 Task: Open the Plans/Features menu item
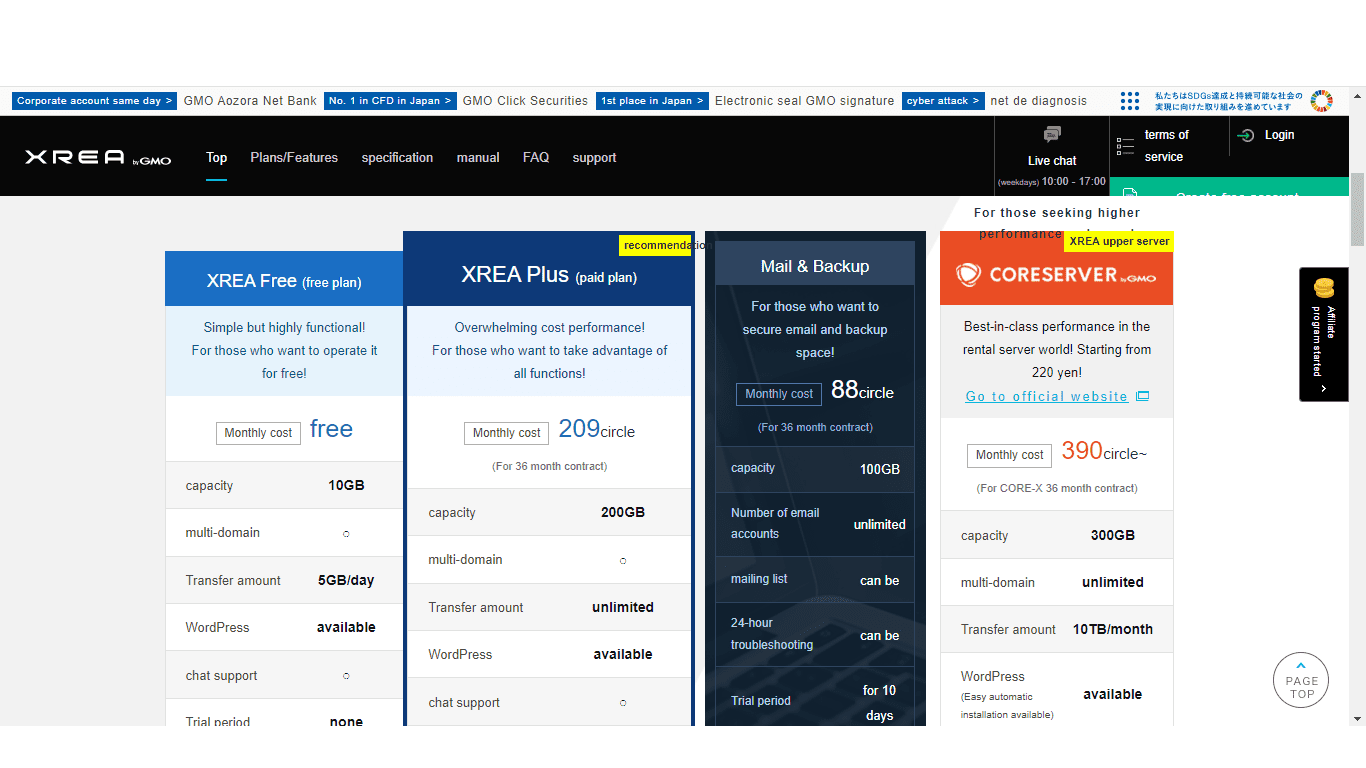click(294, 158)
